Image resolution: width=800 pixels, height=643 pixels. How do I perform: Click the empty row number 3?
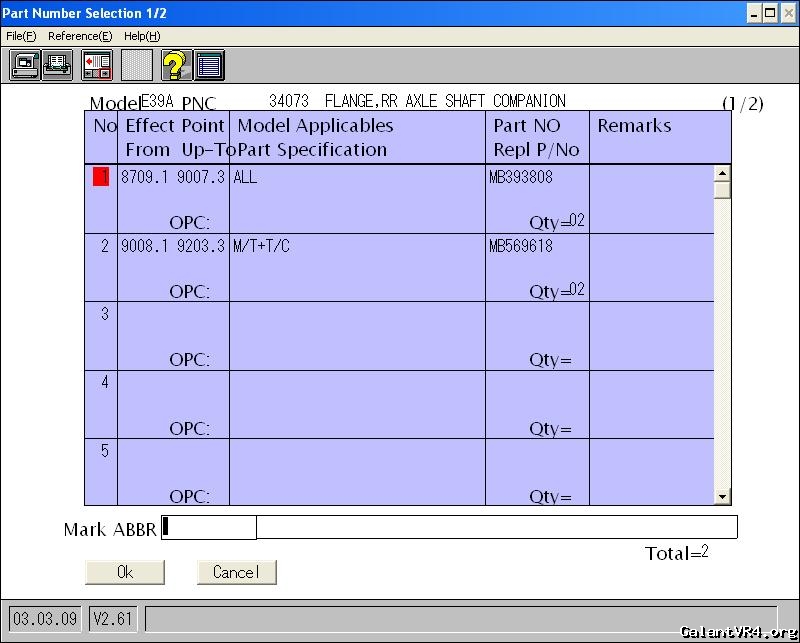coord(104,314)
